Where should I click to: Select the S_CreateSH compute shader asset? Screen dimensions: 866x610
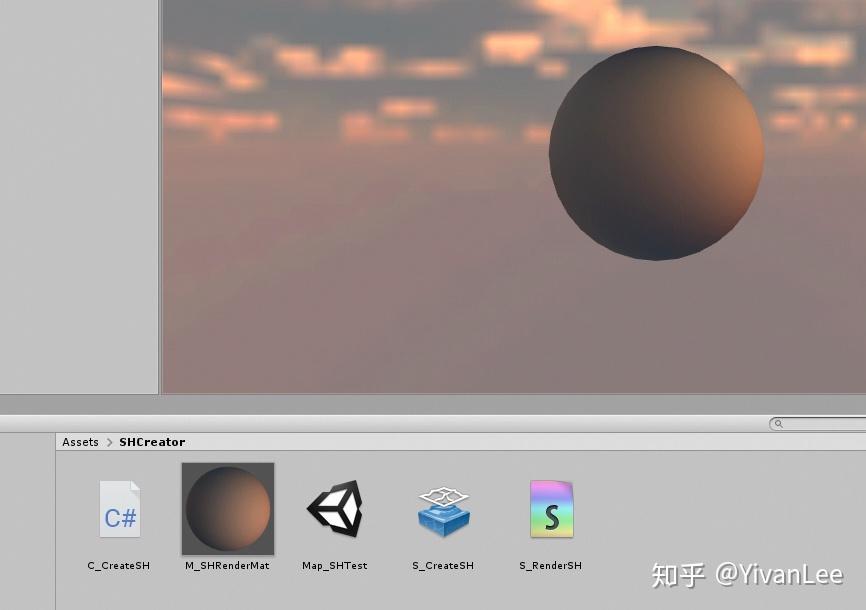(443, 509)
